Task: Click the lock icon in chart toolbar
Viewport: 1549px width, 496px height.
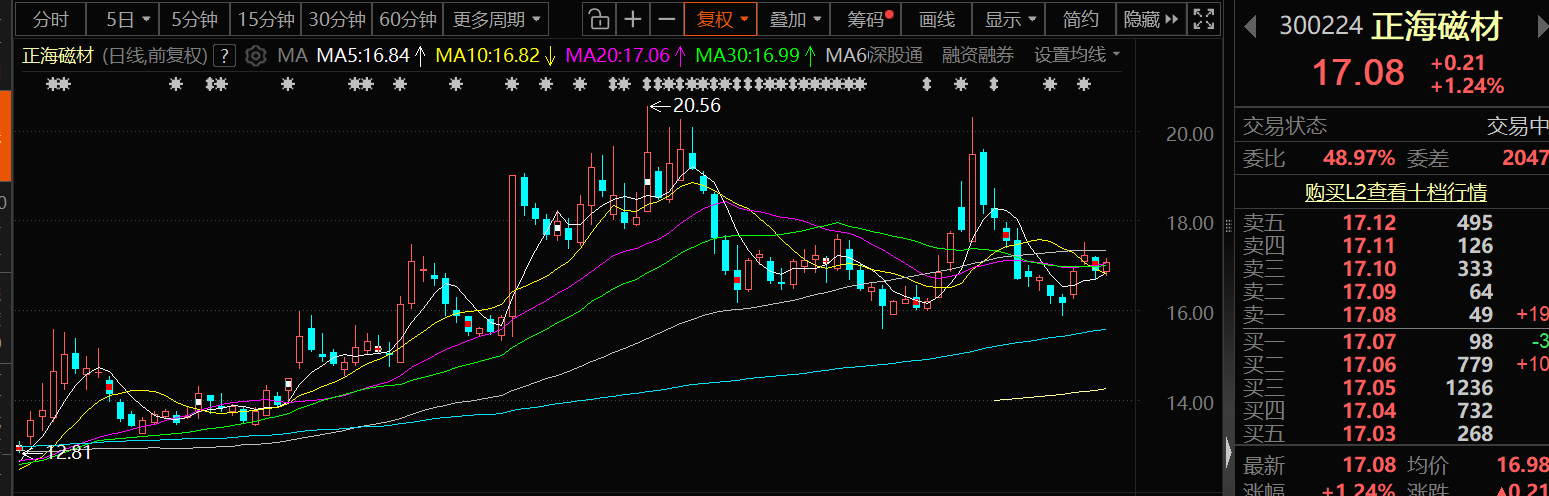Action: (597, 19)
